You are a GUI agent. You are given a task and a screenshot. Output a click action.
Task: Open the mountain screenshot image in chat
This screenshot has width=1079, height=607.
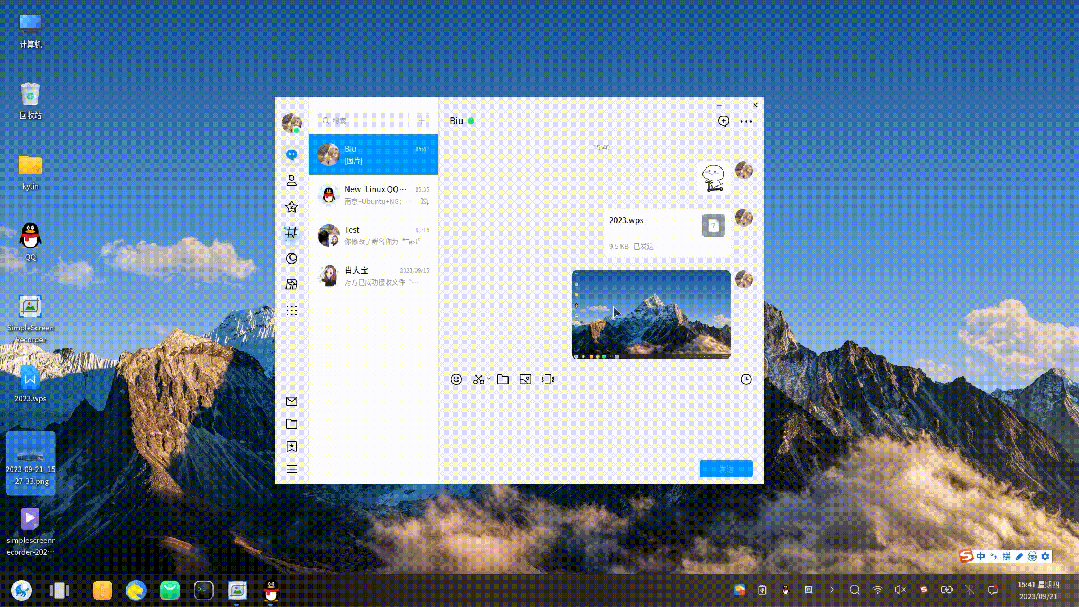(651, 314)
